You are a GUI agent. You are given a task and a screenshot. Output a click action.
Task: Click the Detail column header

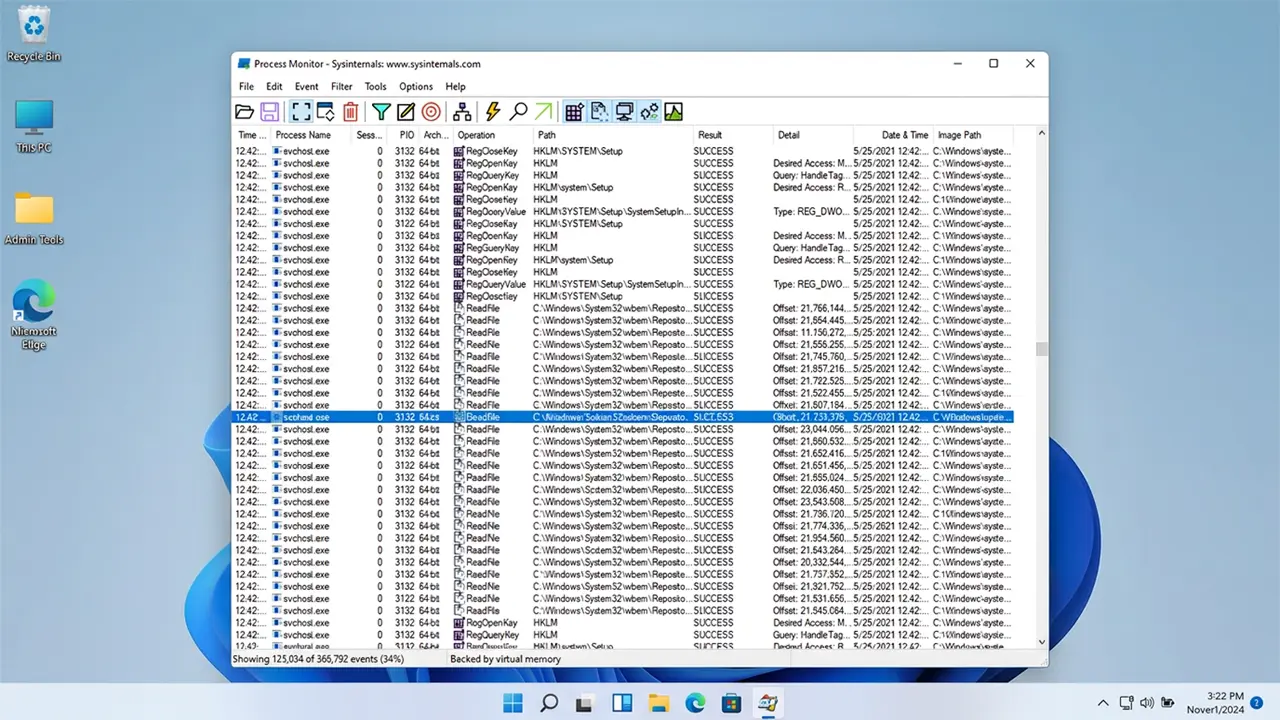point(813,135)
